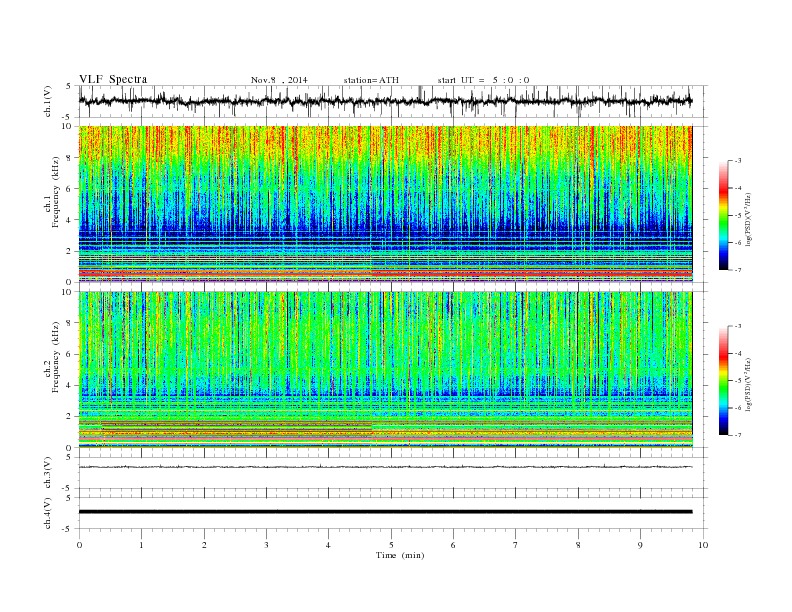Click the ch.2 color scale bar
This screenshot has width=792, height=612.
(x=724, y=381)
